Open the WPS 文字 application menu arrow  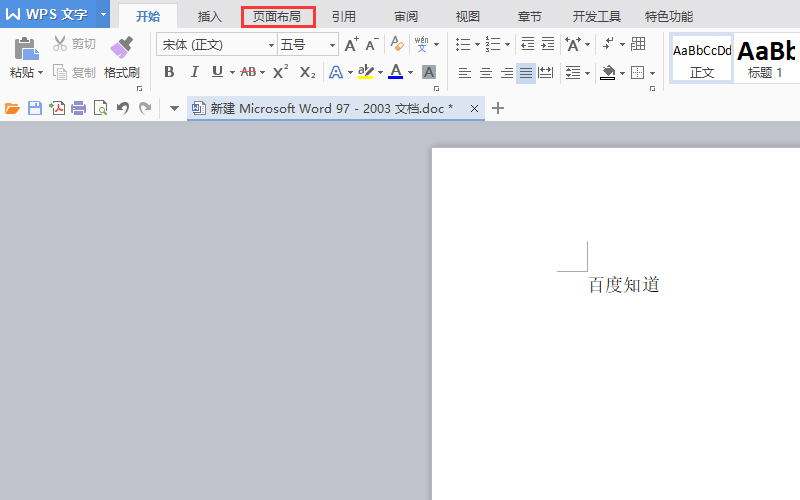103,14
